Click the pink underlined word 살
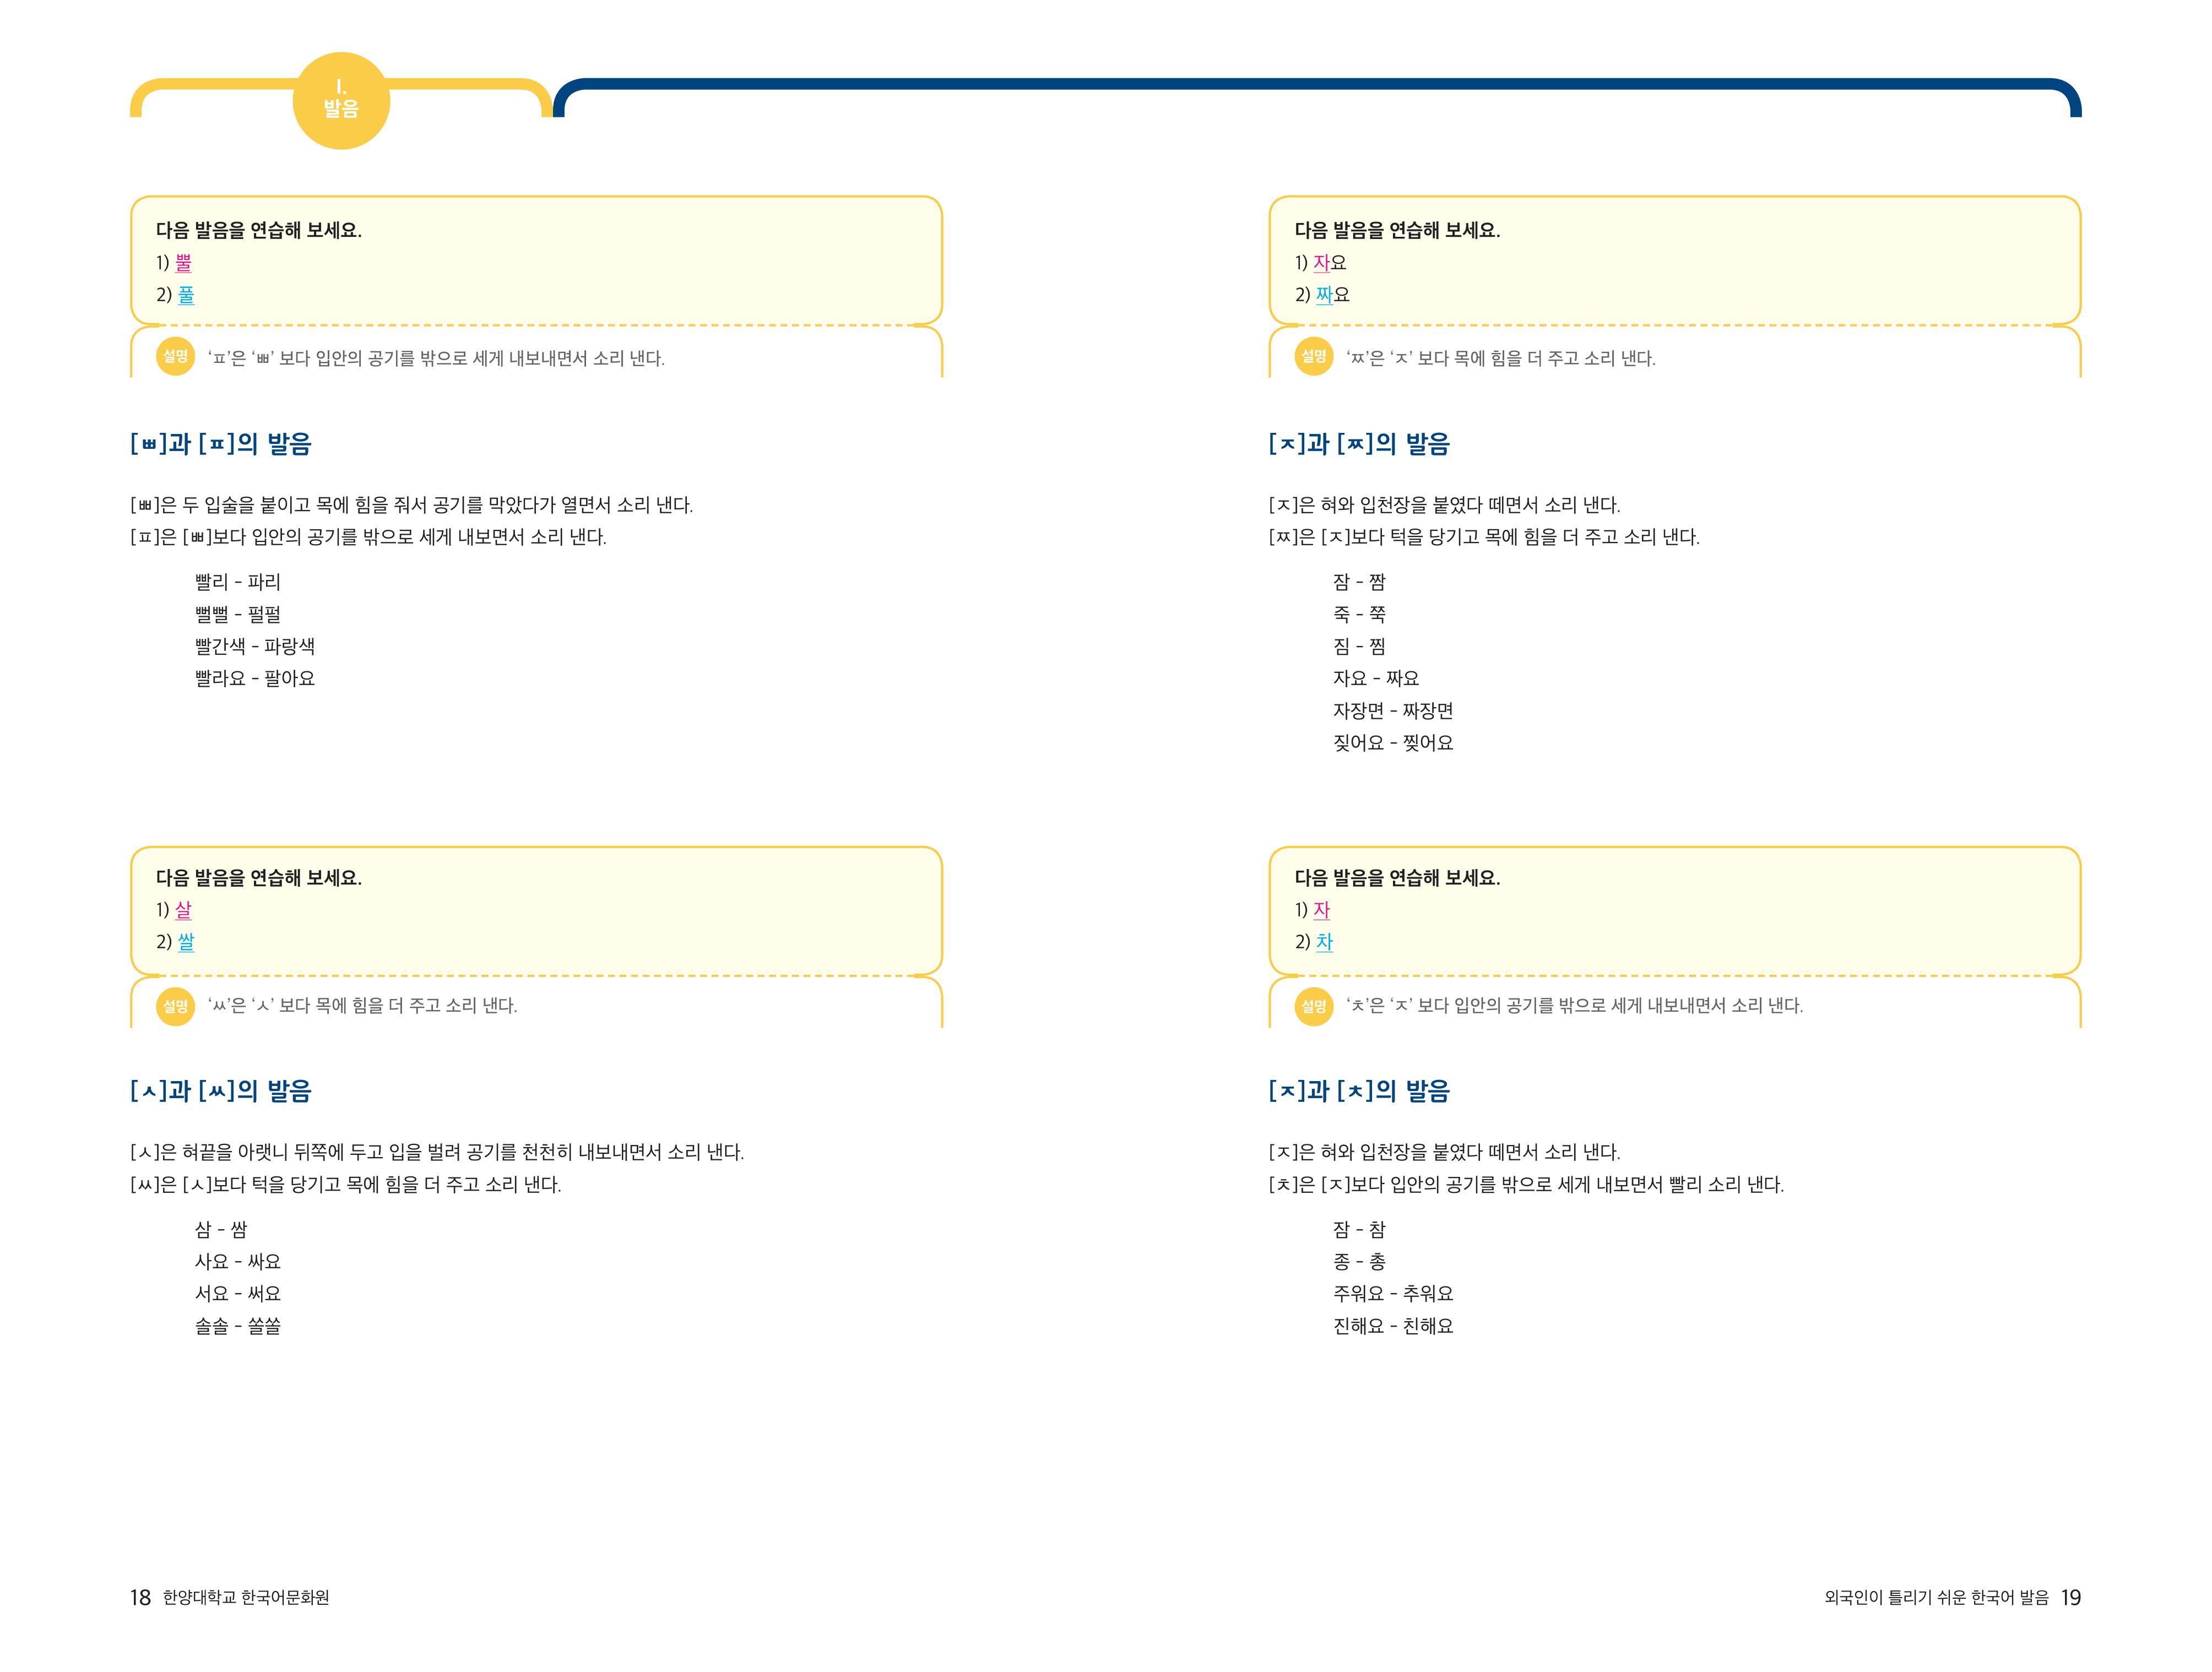The image size is (2212, 1672). tap(184, 910)
